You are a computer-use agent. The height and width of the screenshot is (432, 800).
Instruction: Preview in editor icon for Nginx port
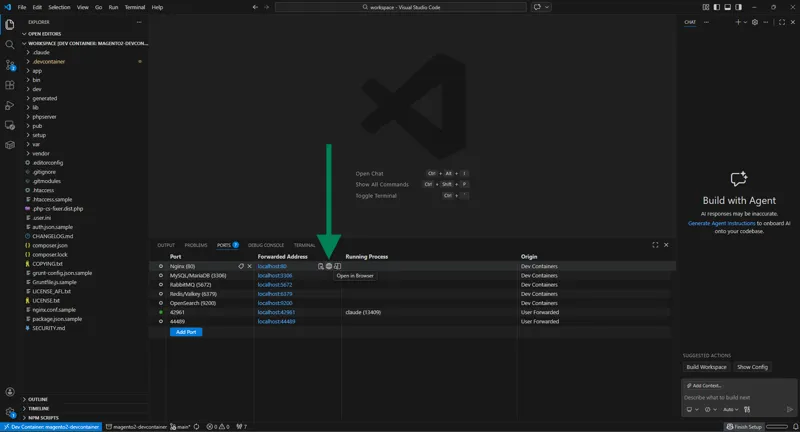[x=338, y=266]
